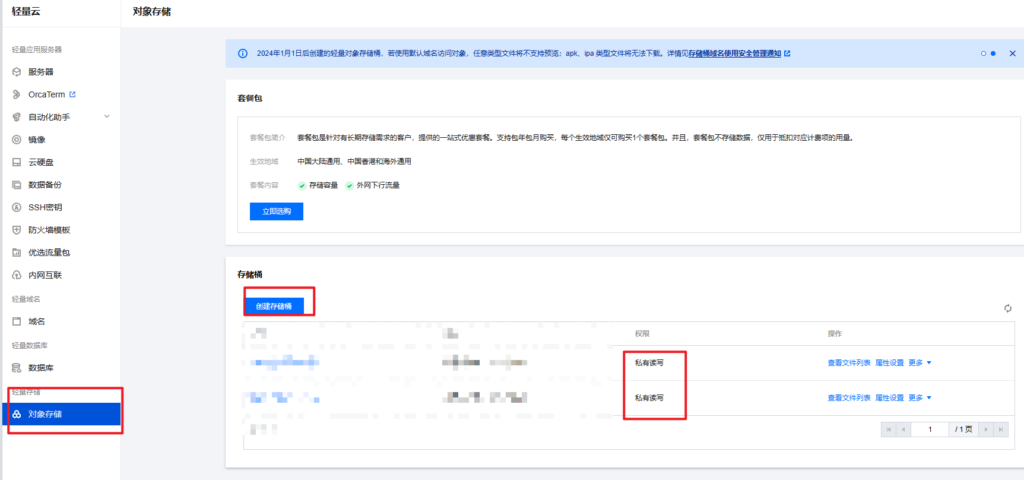Click the 立即选购 purchase button
Viewport: 1024px width, 480px height.
[276, 211]
